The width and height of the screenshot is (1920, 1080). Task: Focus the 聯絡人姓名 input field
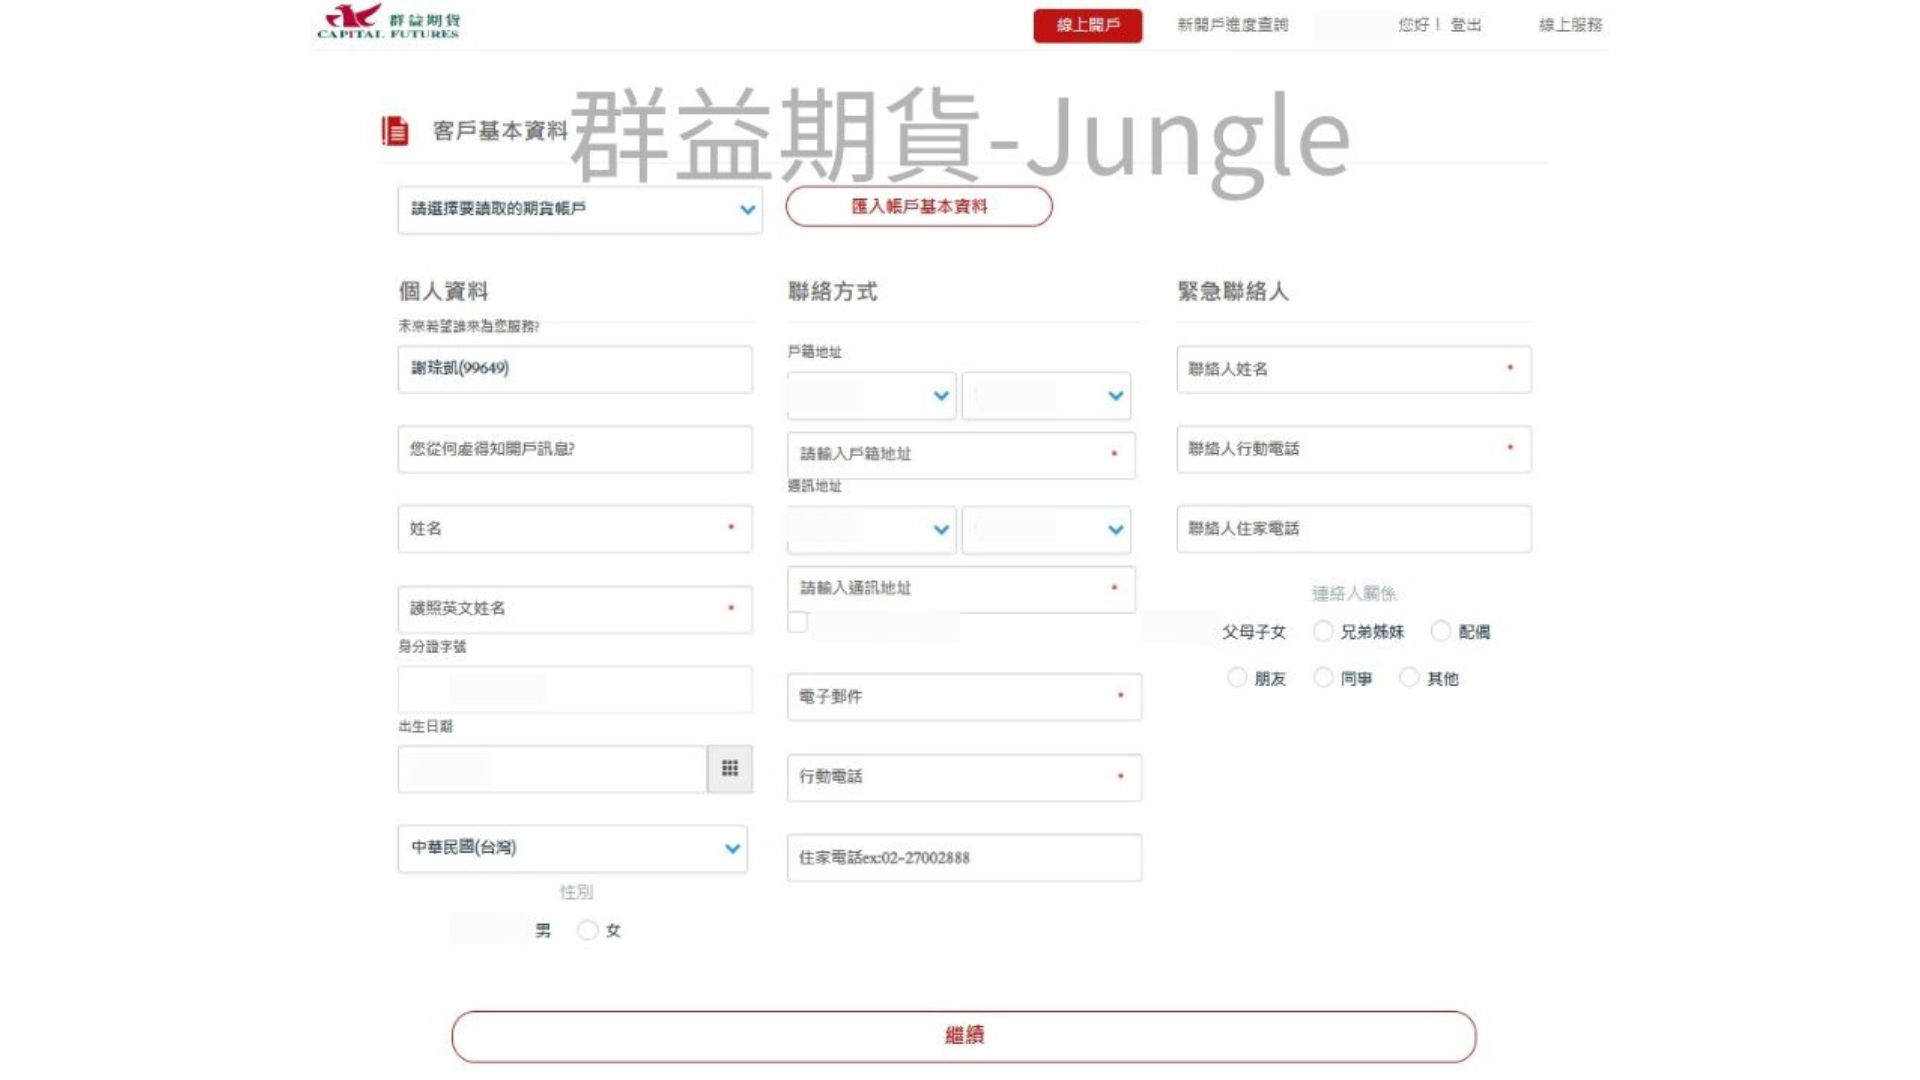point(1352,369)
